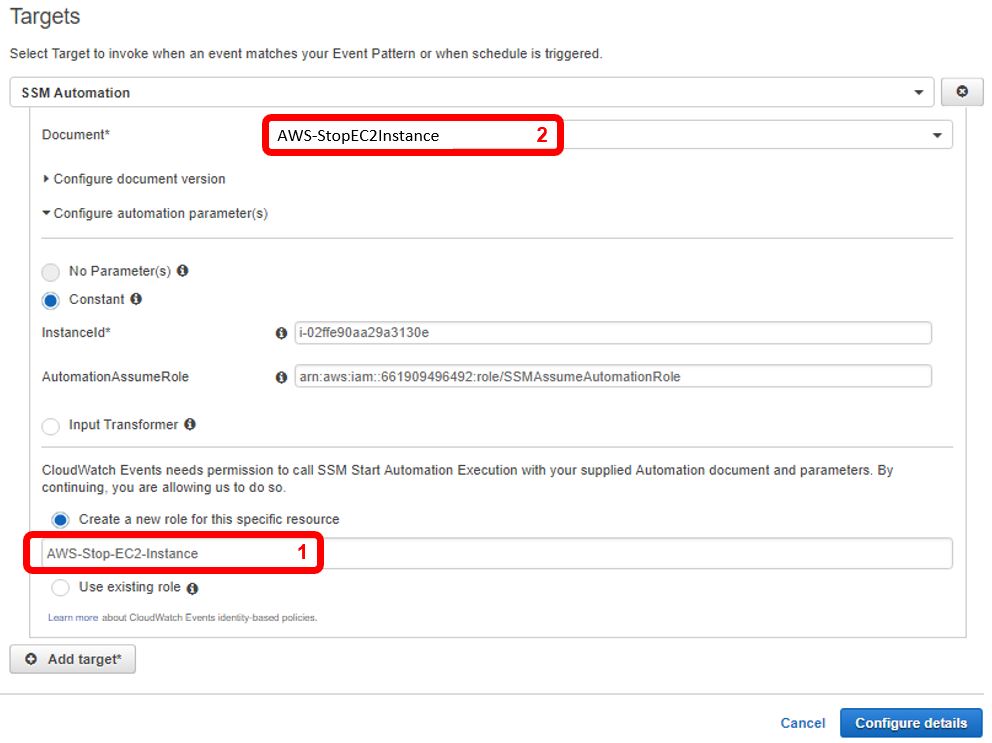The height and width of the screenshot is (743, 992).
Task: Click the Add target button
Action: tap(72, 660)
